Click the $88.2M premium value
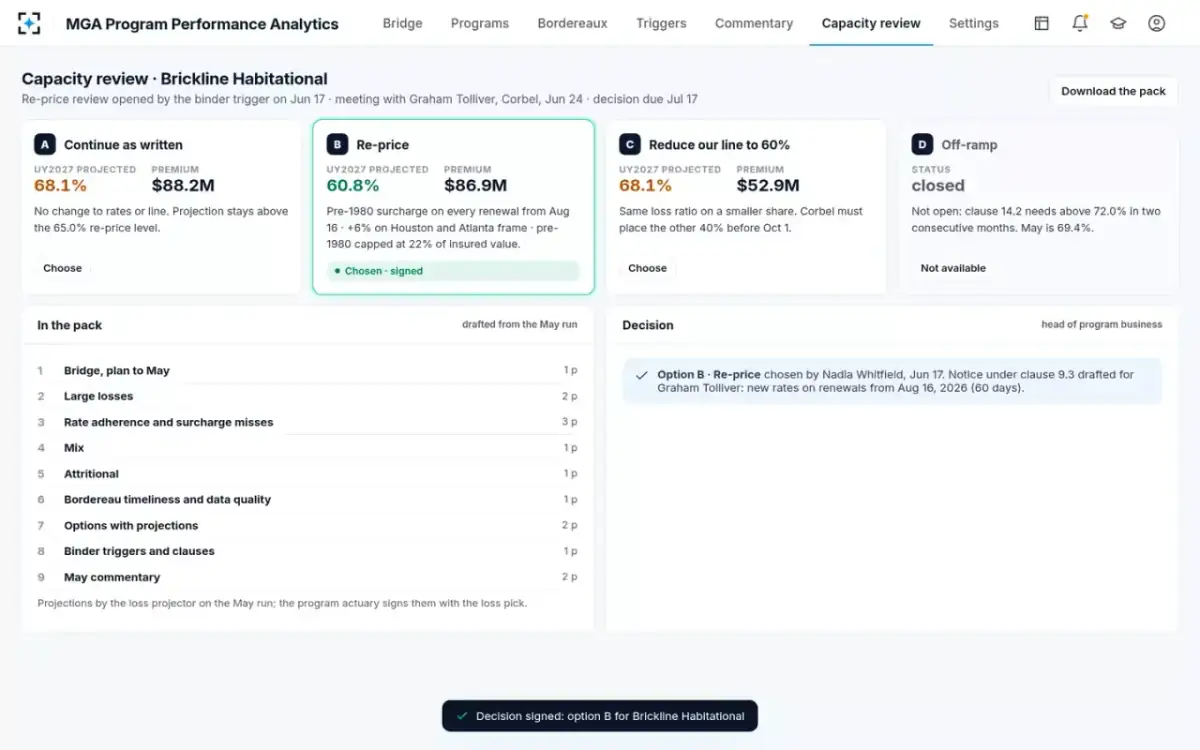The width and height of the screenshot is (1200, 750). point(183,185)
